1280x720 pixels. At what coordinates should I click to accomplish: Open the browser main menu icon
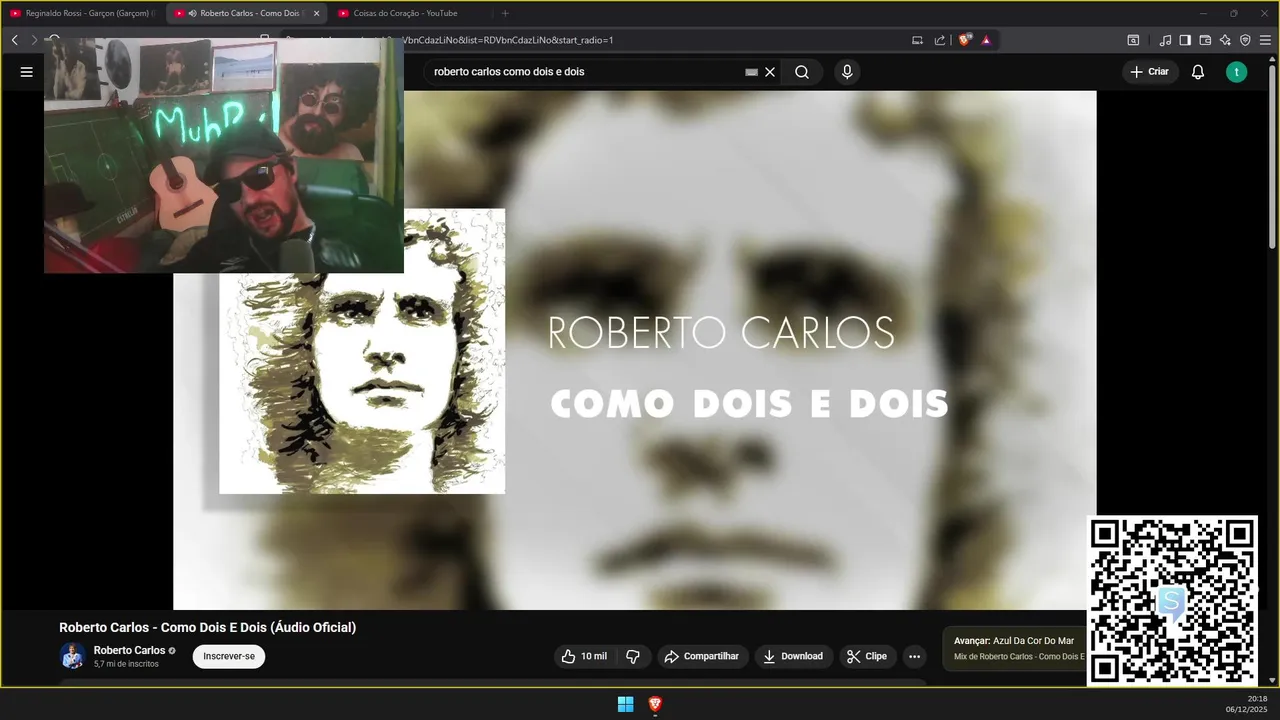(1265, 40)
